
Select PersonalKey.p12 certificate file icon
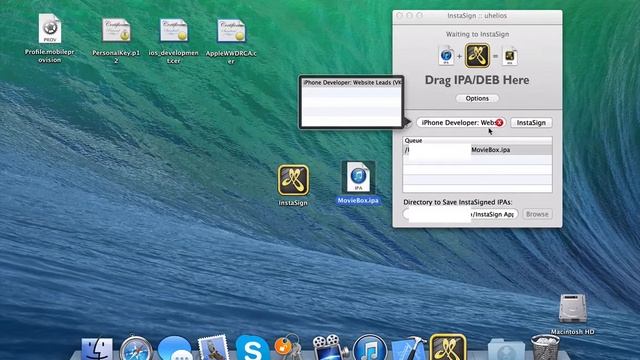pyautogui.click(x=116, y=30)
